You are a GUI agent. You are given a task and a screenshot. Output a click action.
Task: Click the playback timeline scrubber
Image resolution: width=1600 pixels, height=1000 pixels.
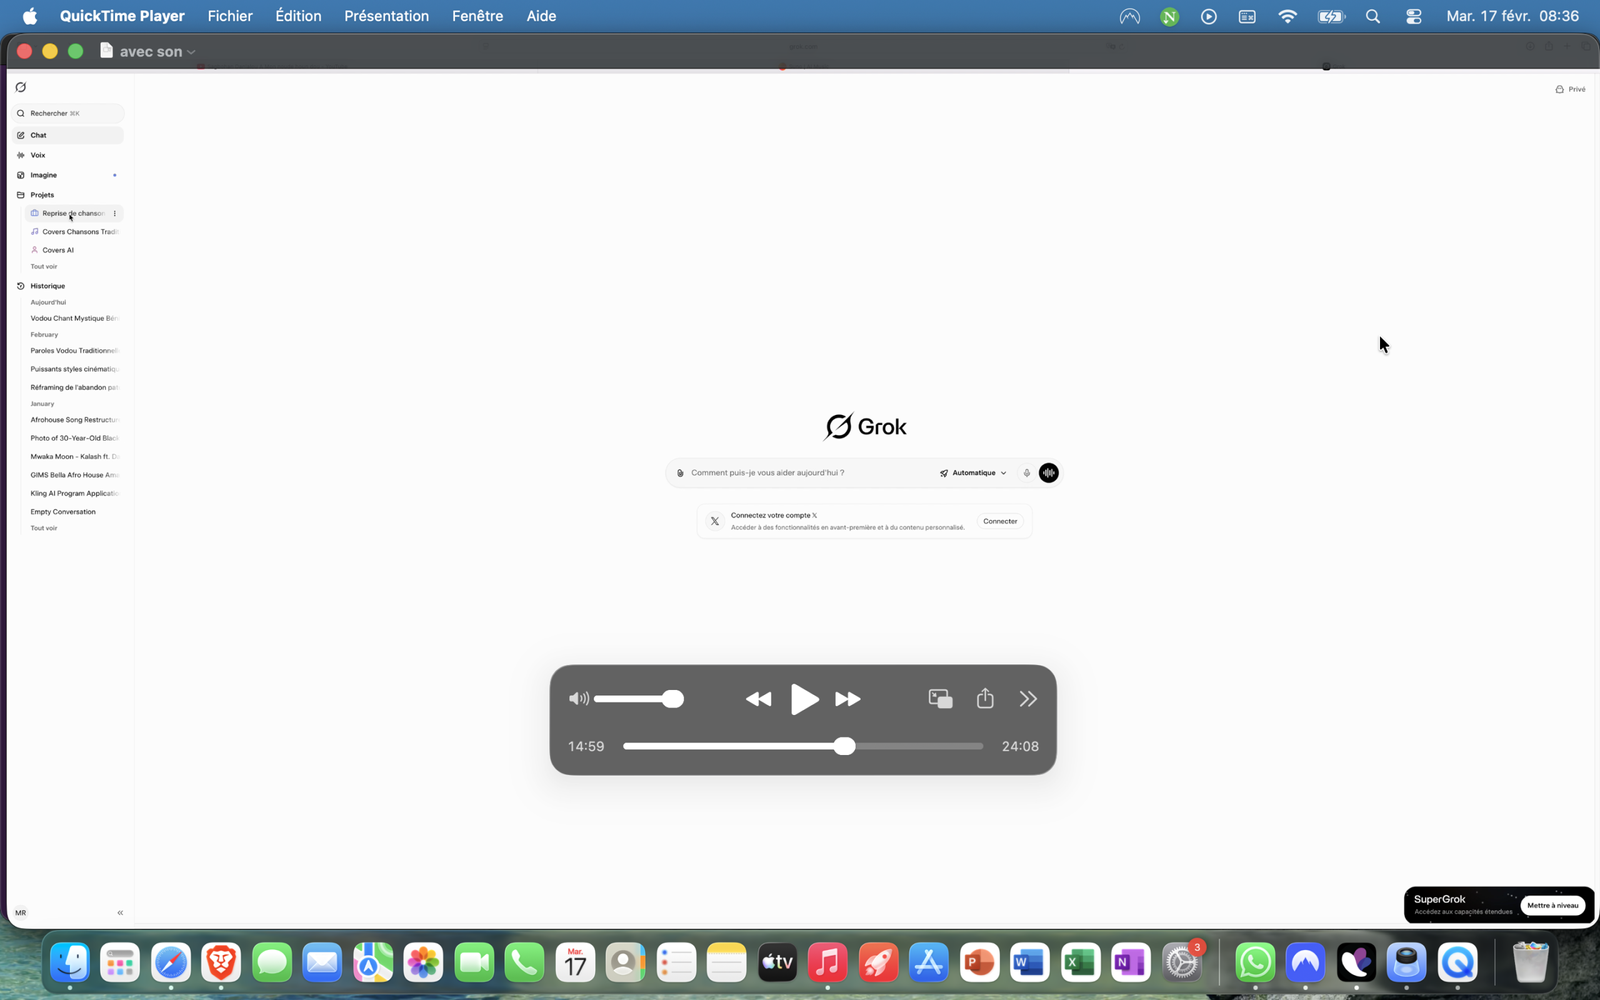(x=845, y=746)
